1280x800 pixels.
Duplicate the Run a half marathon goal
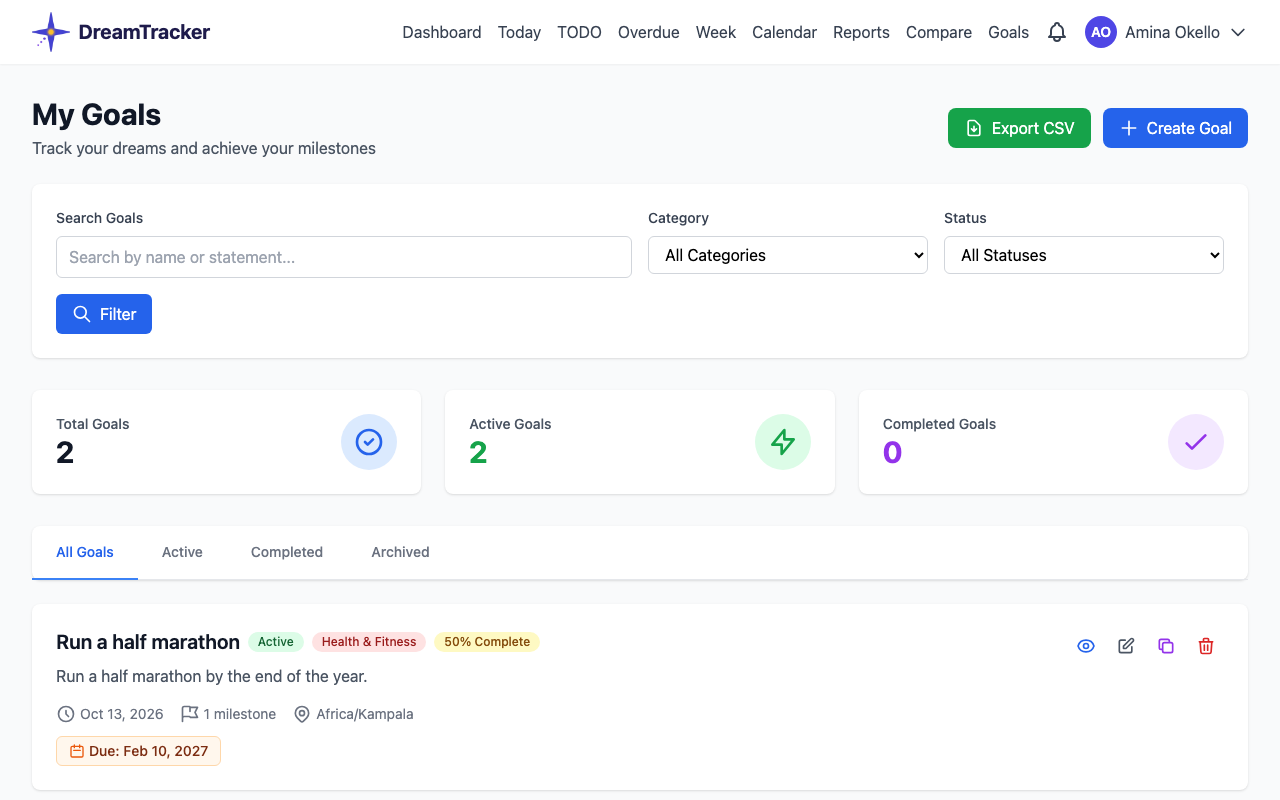coord(1166,646)
